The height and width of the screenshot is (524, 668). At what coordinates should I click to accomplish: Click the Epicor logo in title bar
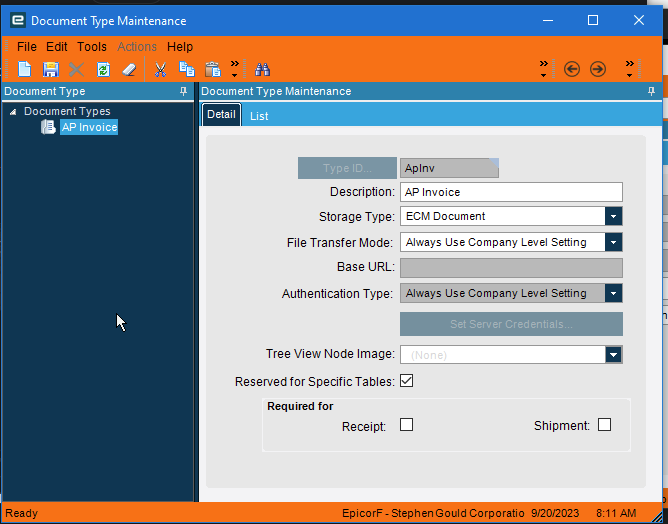pyautogui.click(x=18, y=20)
